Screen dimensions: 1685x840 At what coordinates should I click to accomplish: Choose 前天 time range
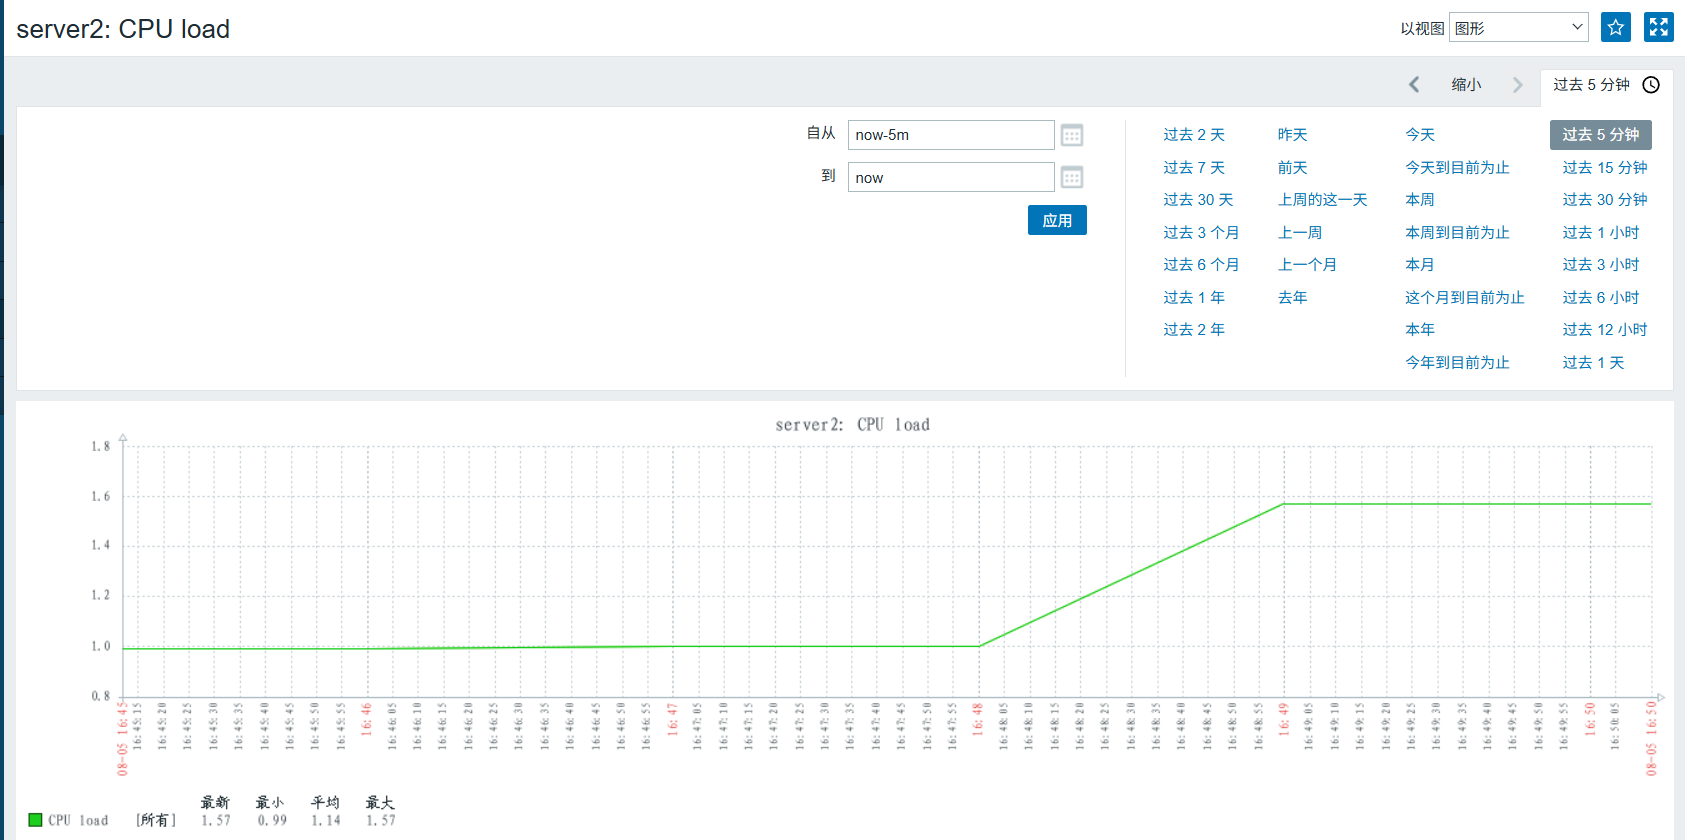1293,168
